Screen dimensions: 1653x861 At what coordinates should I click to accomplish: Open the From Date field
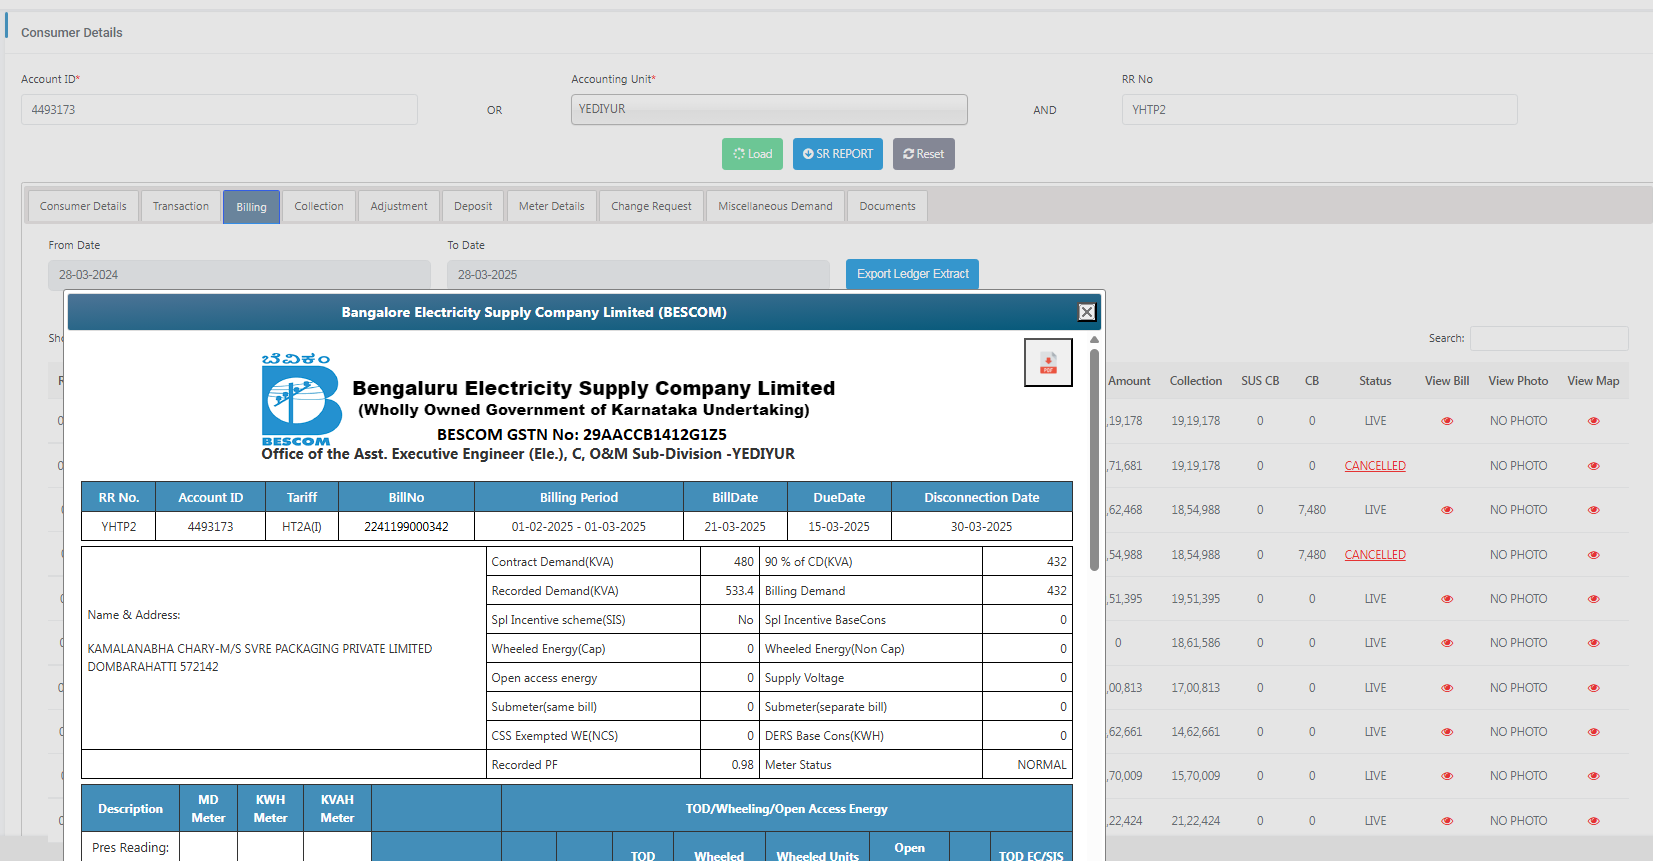(239, 275)
